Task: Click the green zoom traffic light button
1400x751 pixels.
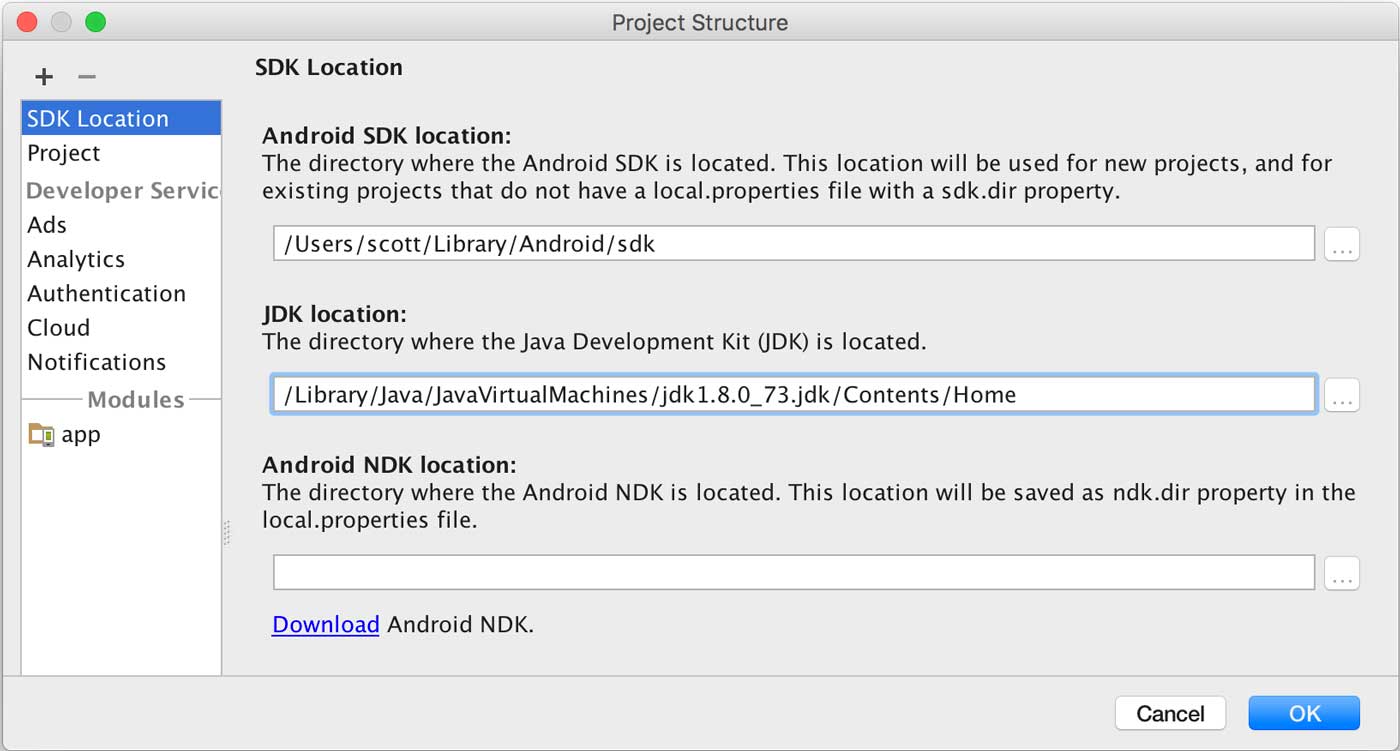Action: 96,22
